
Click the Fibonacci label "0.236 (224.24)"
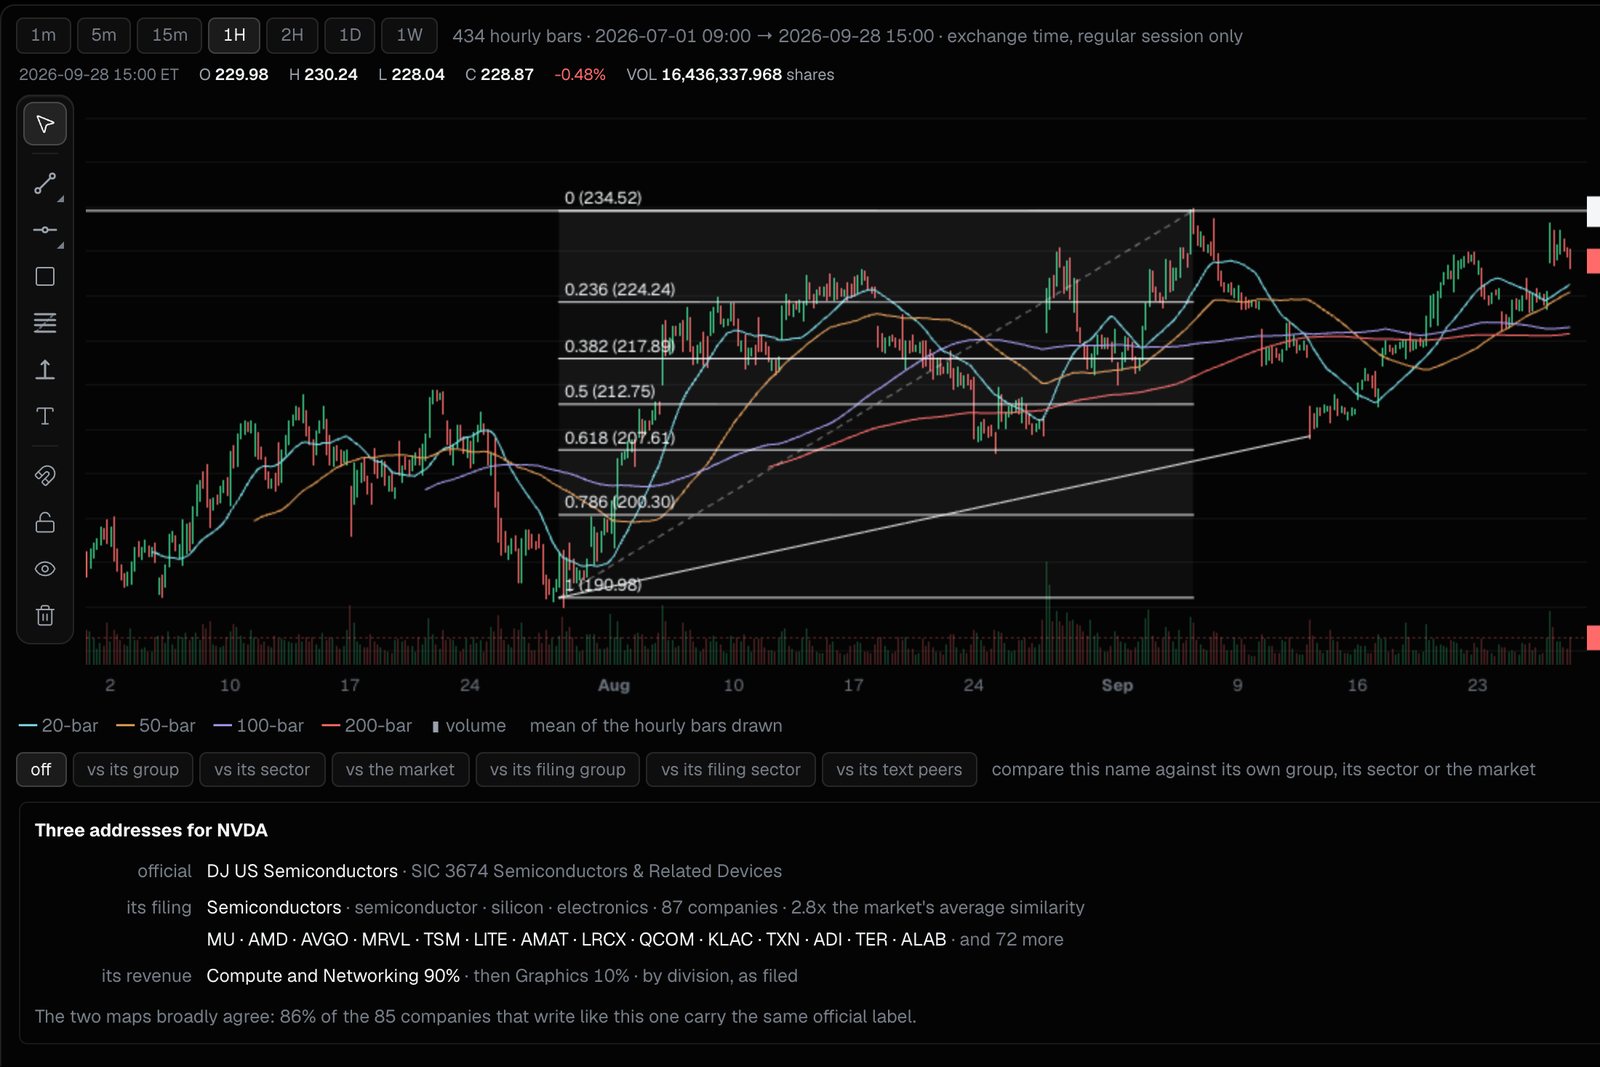point(620,290)
